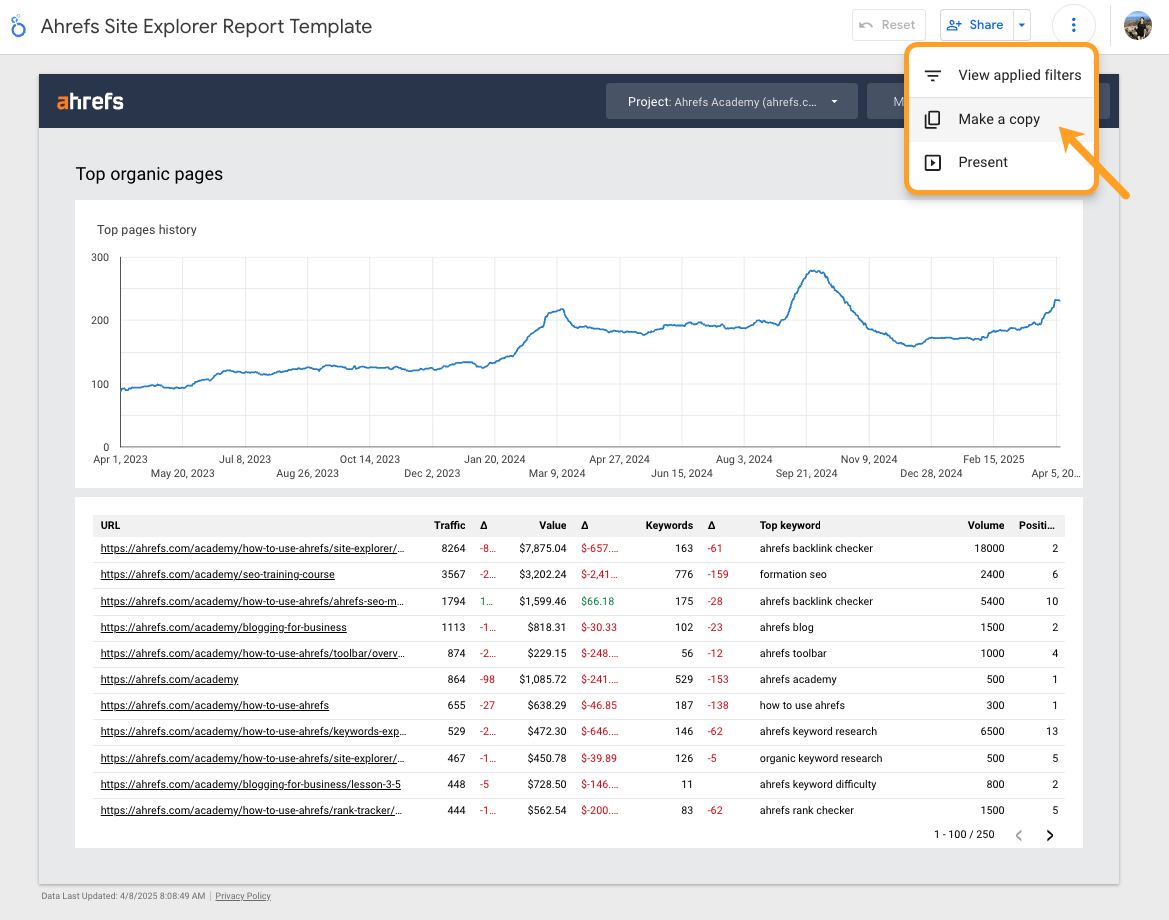The image size is (1169, 920).
Task: Click the previous page chevron in the pagination
Action: [1019, 835]
